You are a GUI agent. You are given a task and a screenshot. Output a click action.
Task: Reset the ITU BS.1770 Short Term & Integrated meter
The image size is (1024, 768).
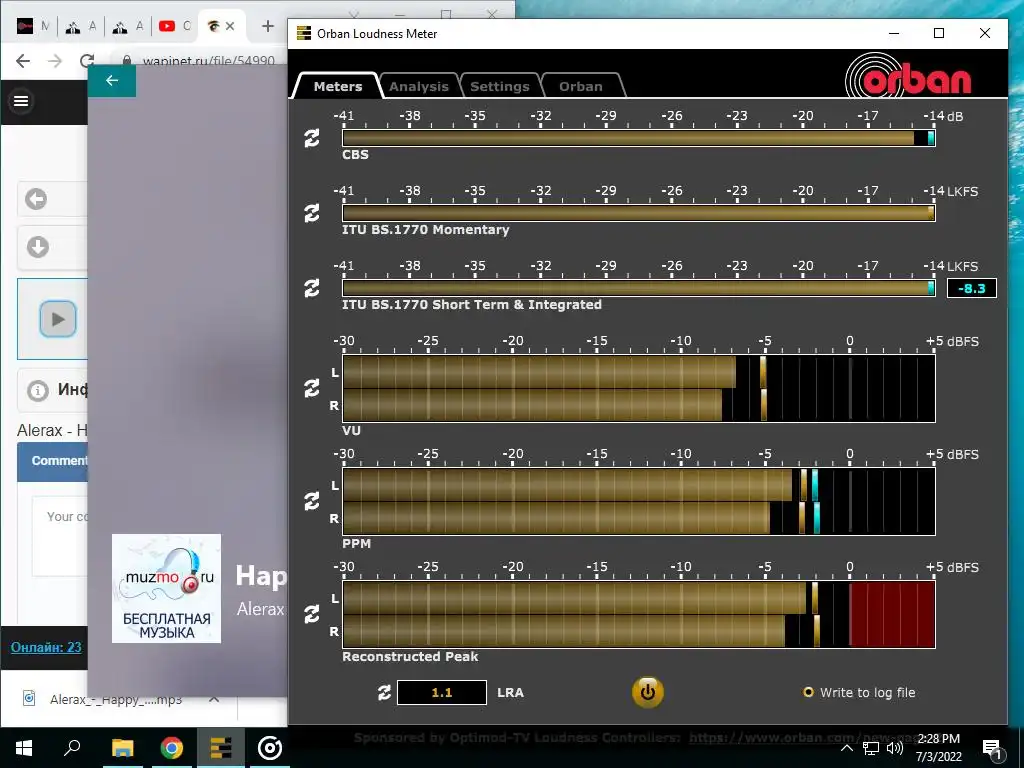(312, 288)
